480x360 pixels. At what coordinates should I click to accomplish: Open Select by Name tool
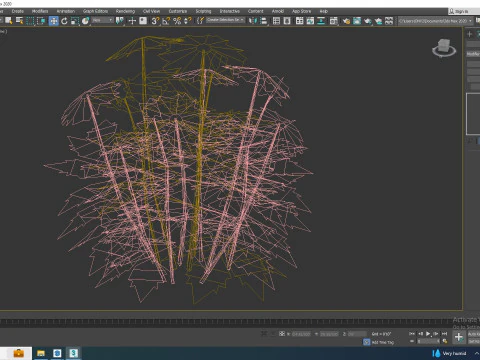point(20,21)
